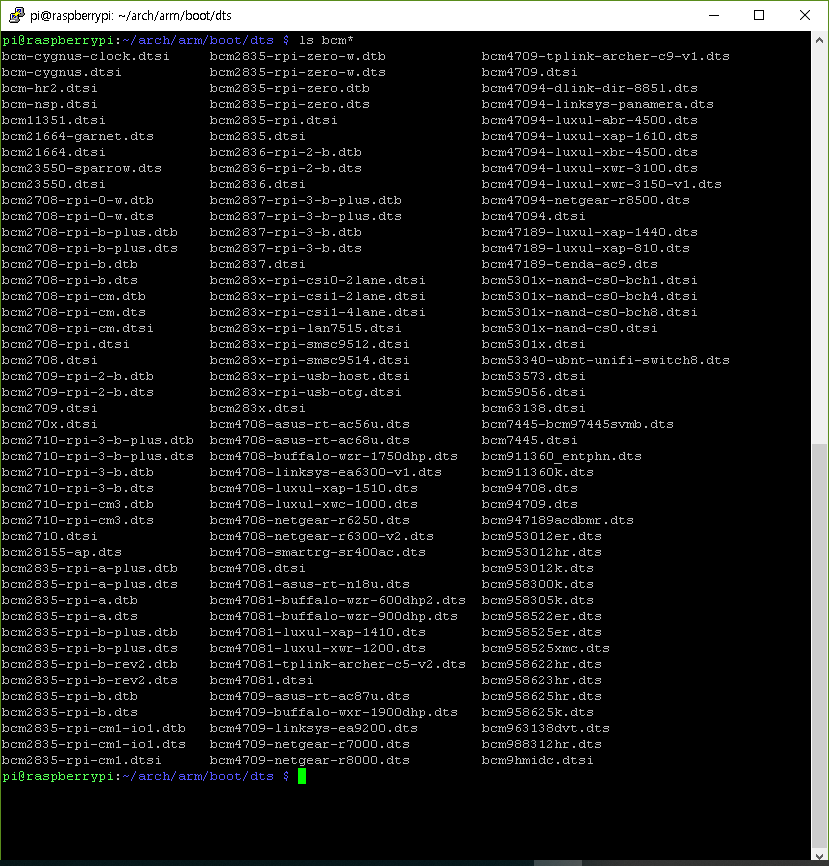This screenshot has height=866, width=829.
Task: Click file bcm-hr2.dtsi
Action: coord(50,88)
